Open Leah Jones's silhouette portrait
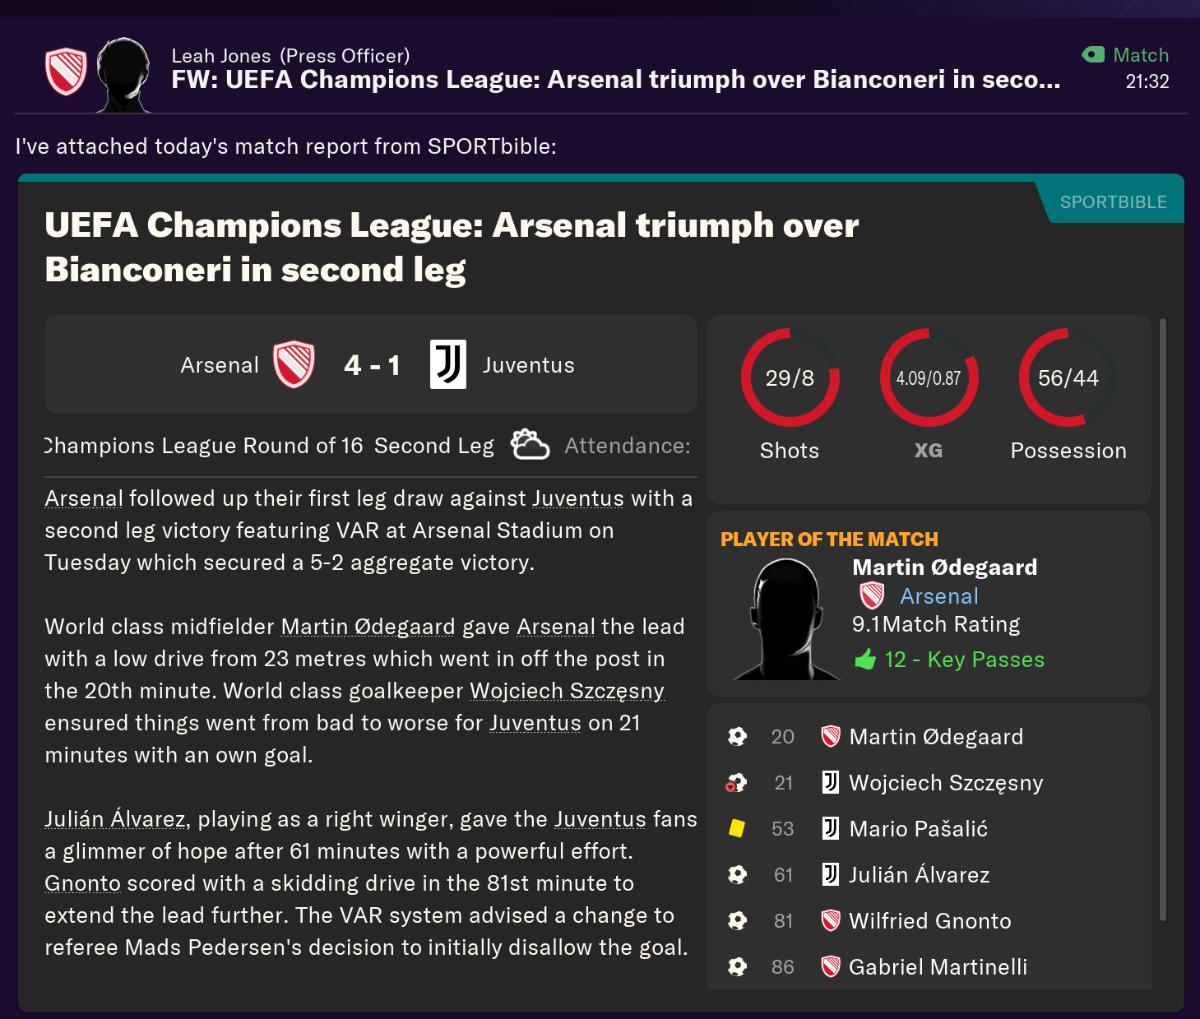Screen dimensions: 1200x1019 tap(124, 75)
